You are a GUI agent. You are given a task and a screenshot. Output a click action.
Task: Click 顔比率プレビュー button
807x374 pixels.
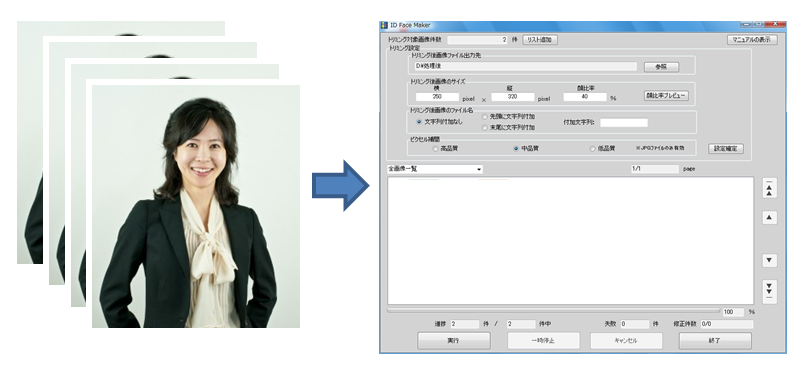click(x=666, y=96)
